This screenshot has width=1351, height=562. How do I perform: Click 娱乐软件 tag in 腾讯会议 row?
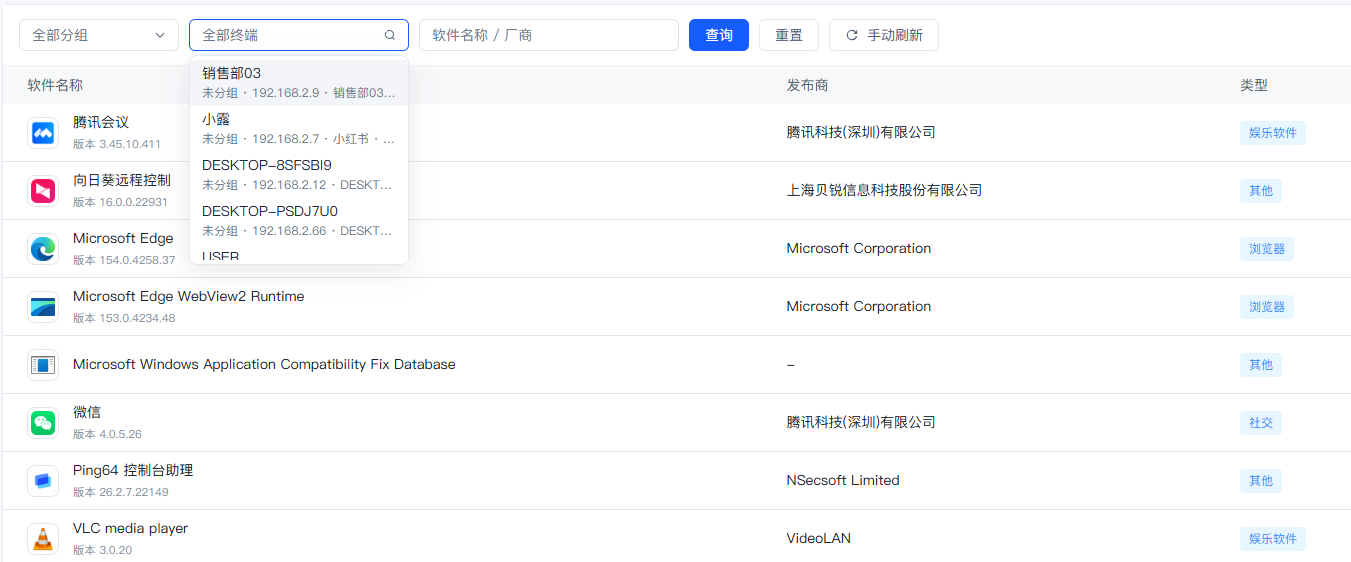(x=1273, y=133)
